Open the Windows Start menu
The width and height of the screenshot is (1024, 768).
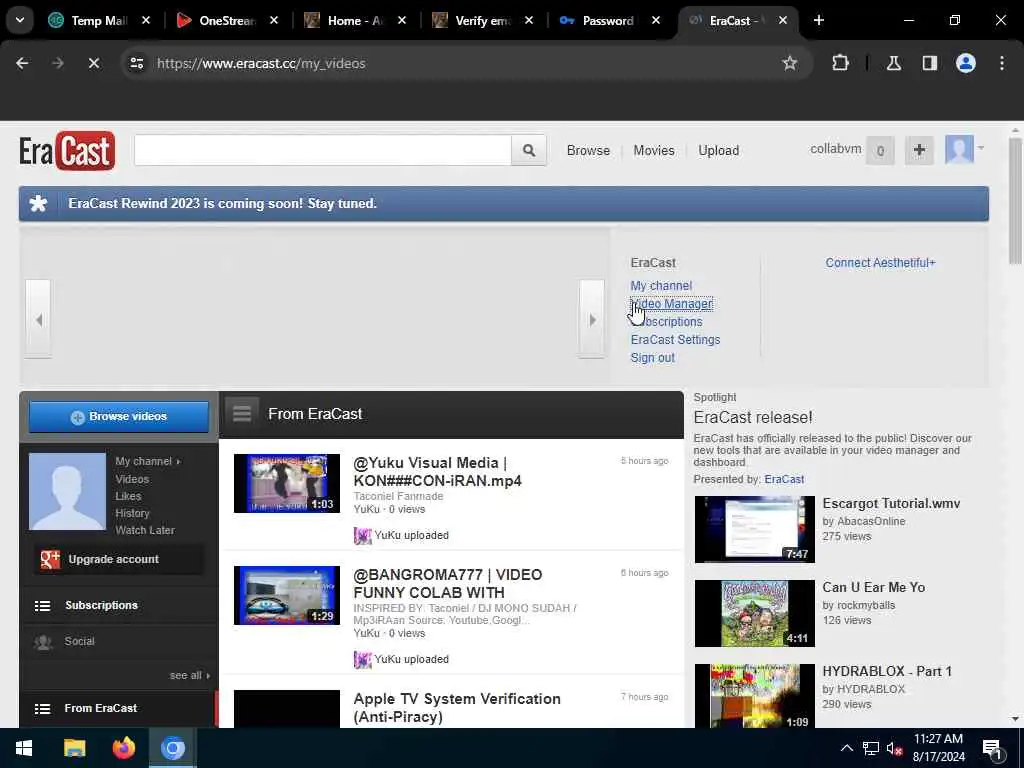pyautogui.click(x=24, y=748)
